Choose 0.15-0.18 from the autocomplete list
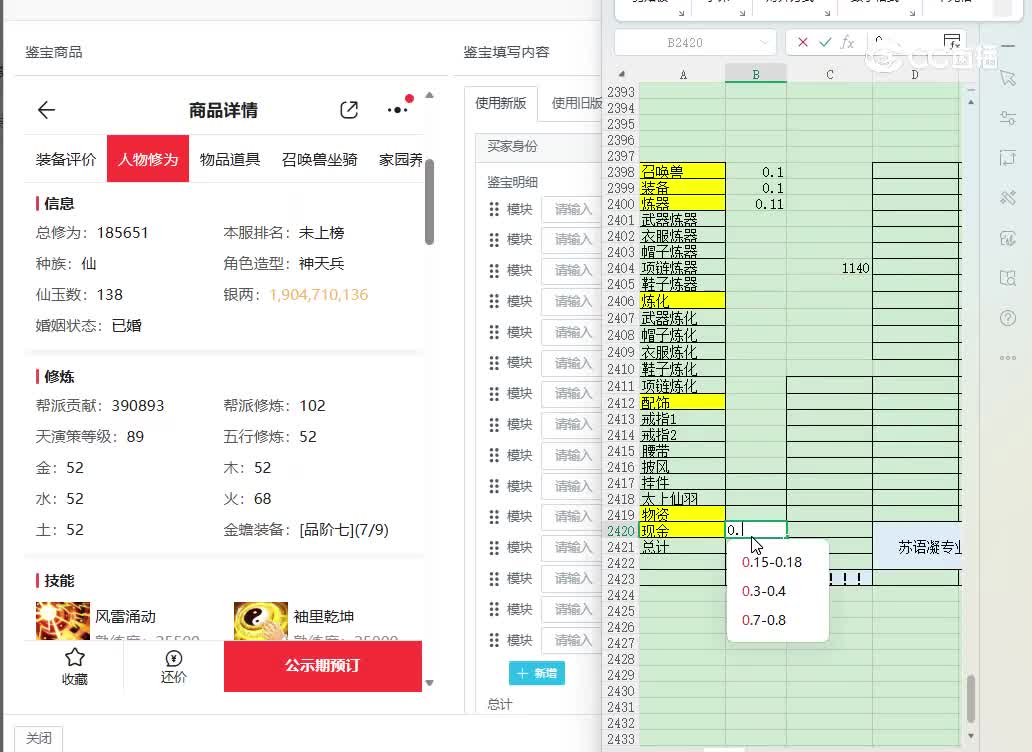The width and height of the screenshot is (1032, 752). [772, 562]
